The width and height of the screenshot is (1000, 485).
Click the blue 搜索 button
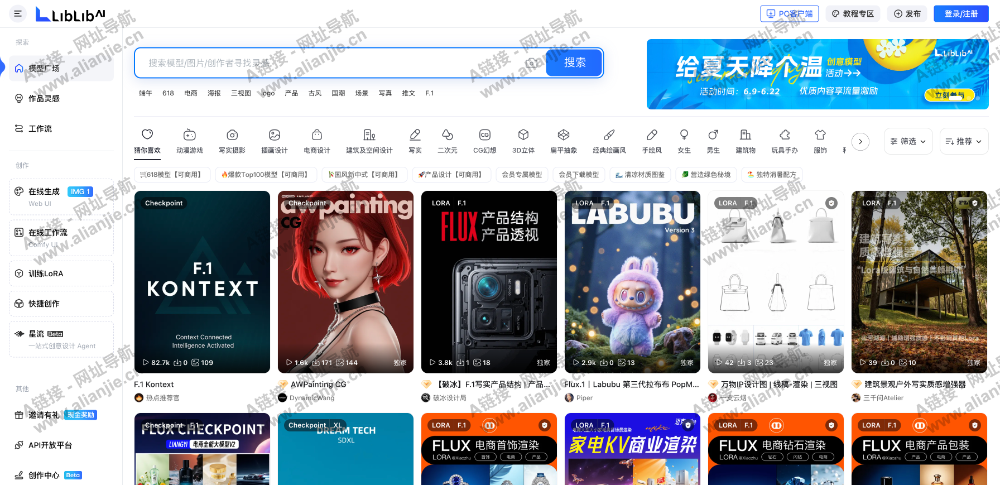point(575,63)
